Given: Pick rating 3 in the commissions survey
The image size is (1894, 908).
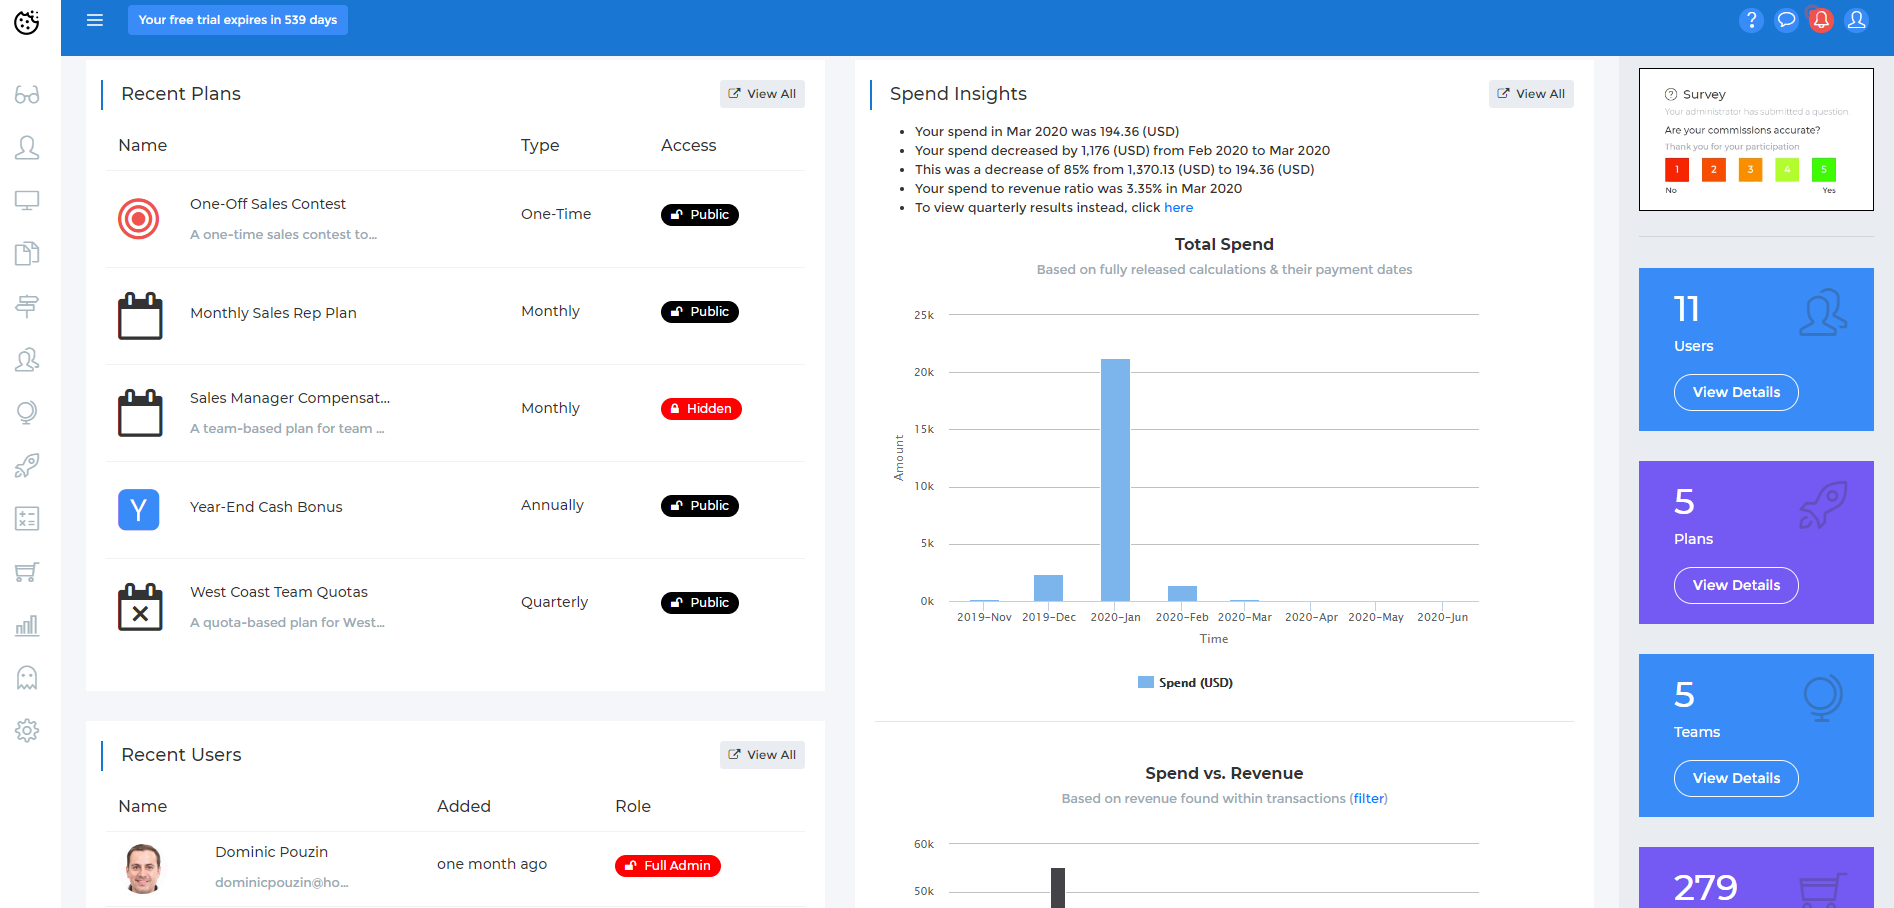Looking at the screenshot, I should [x=1750, y=170].
